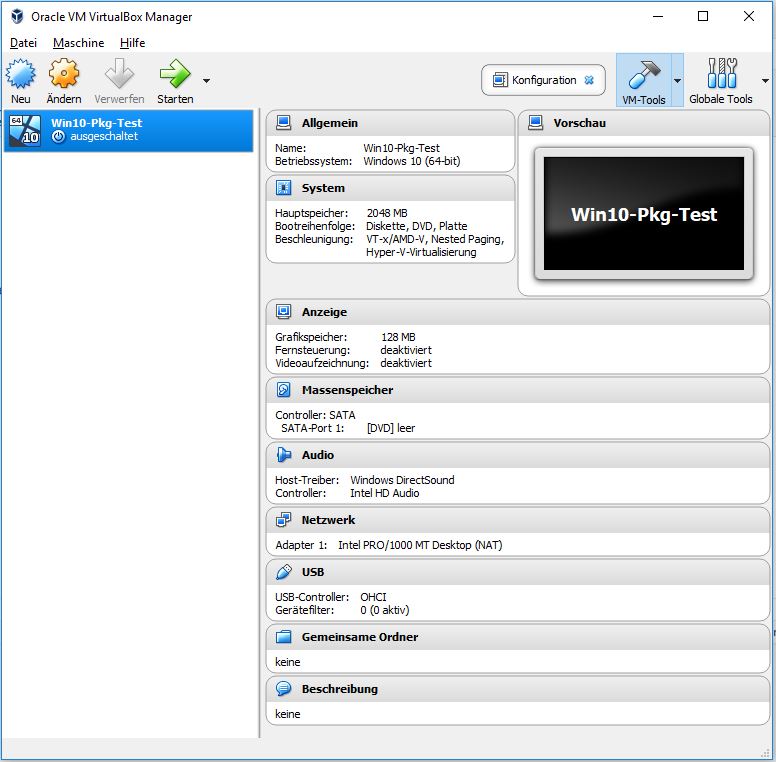Start the VM with green Starten arrow
Image resolution: width=776 pixels, height=762 pixels.
(x=175, y=74)
